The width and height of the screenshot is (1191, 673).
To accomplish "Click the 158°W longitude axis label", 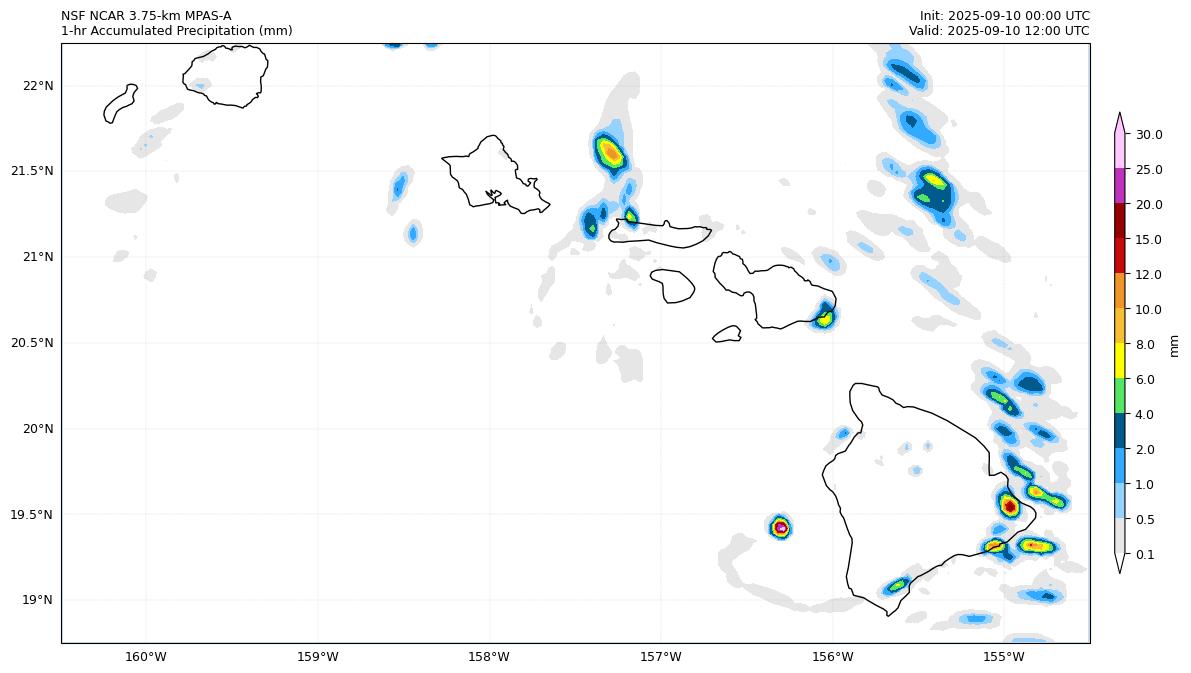I will (x=489, y=656).
